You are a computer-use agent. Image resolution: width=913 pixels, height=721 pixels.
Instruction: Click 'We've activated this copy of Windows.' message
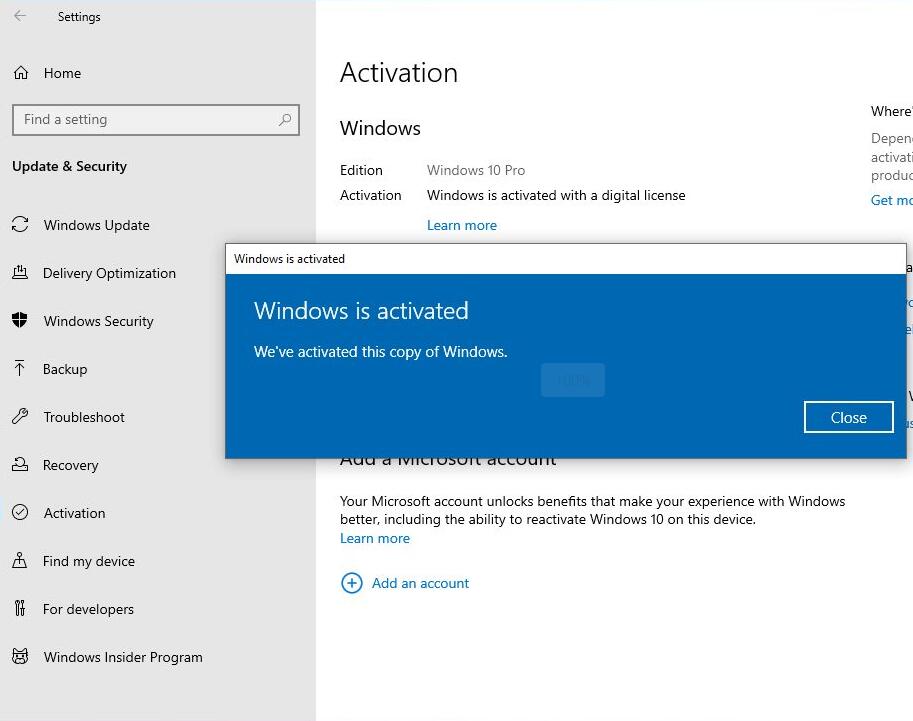[x=380, y=352]
